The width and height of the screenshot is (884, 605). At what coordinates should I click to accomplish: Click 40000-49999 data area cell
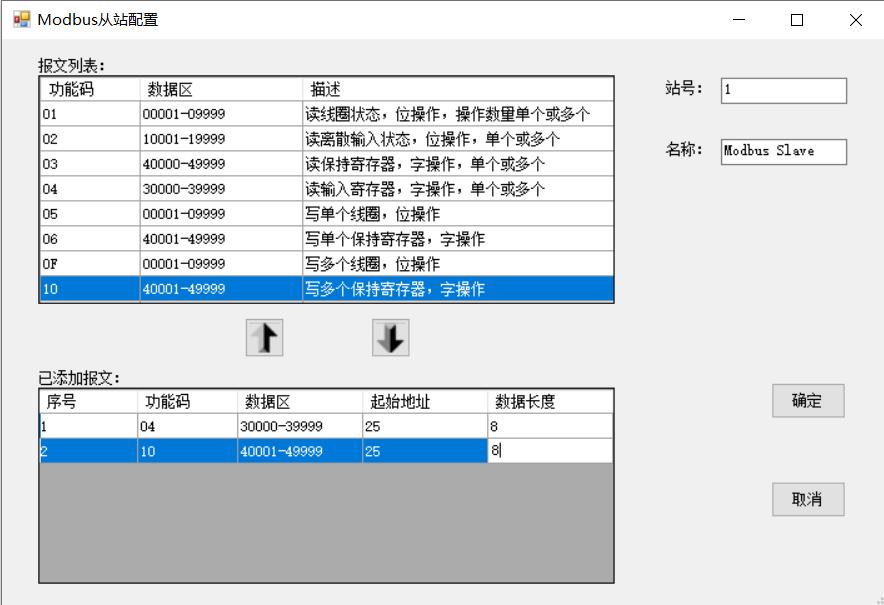point(221,164)
